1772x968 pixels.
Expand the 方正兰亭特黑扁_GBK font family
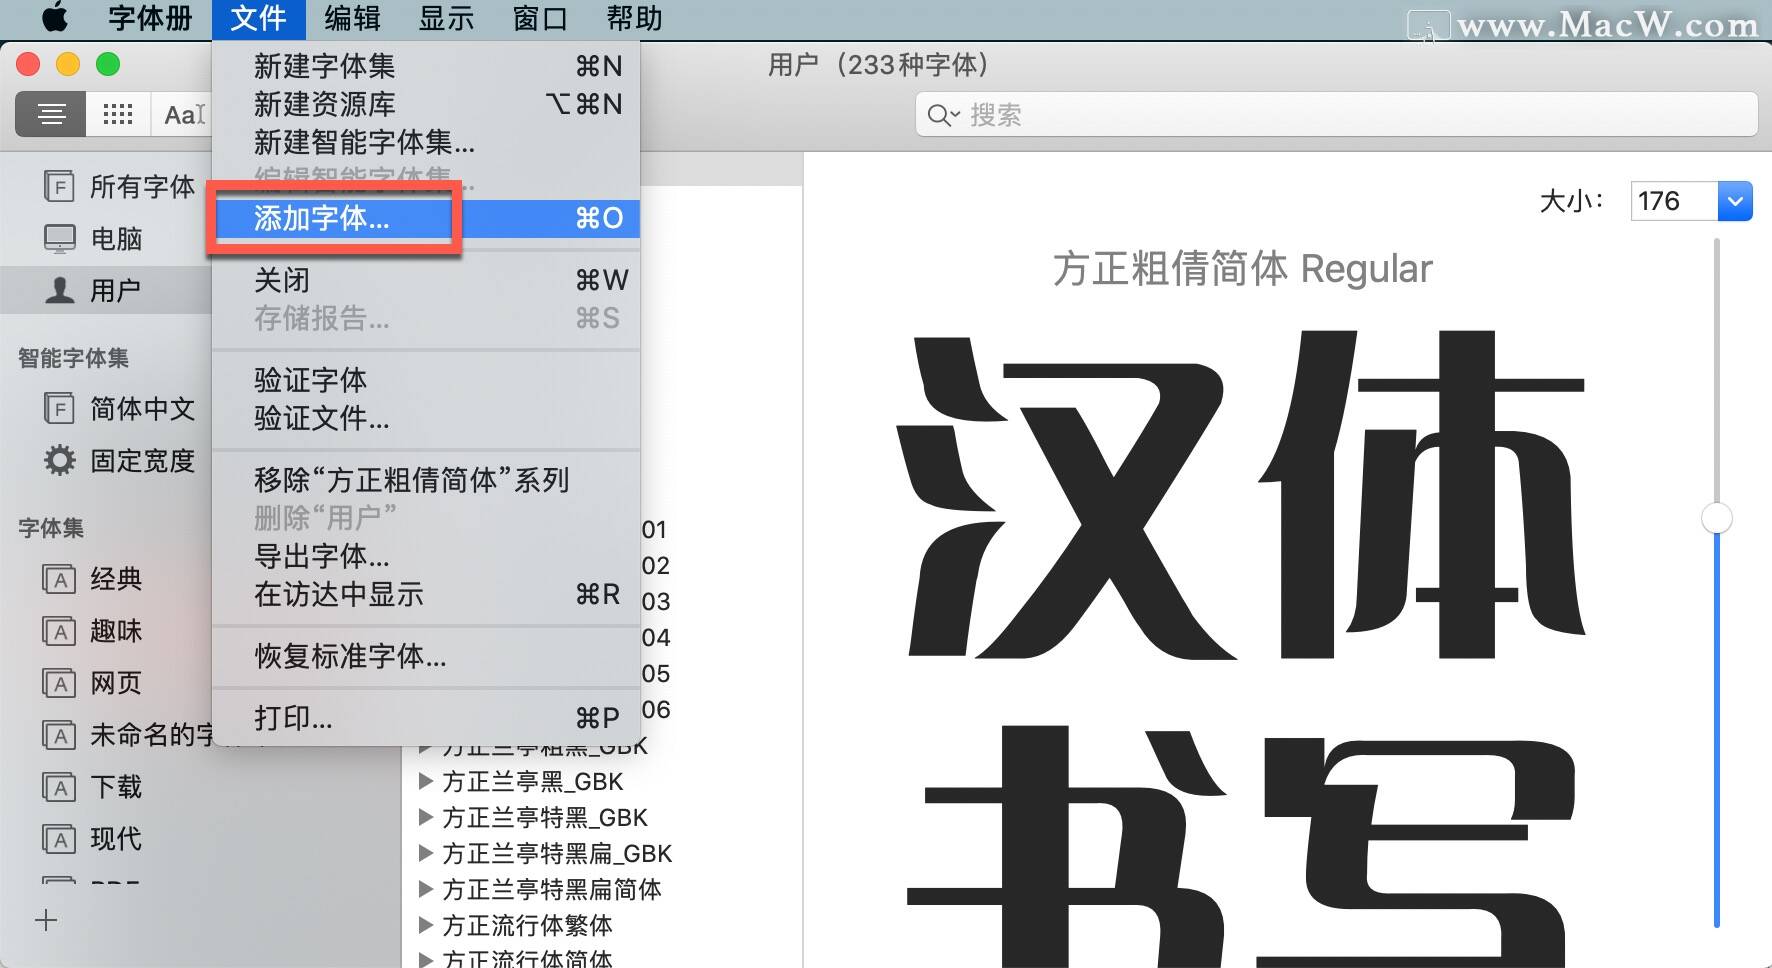tap(426, 853)
